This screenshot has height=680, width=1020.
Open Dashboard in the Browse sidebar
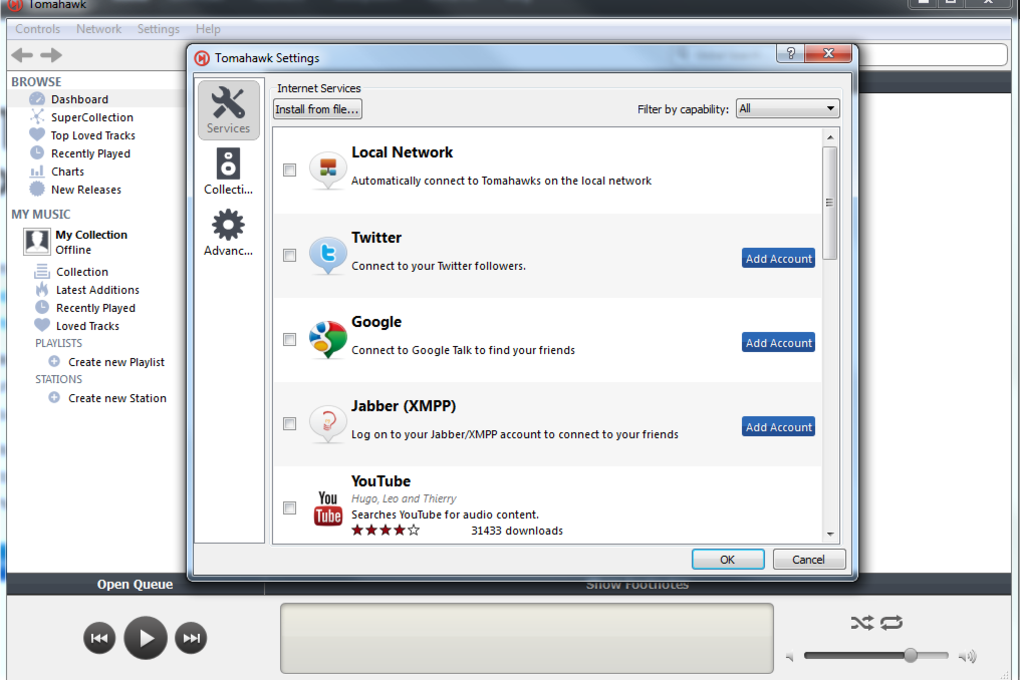[79, 99]
